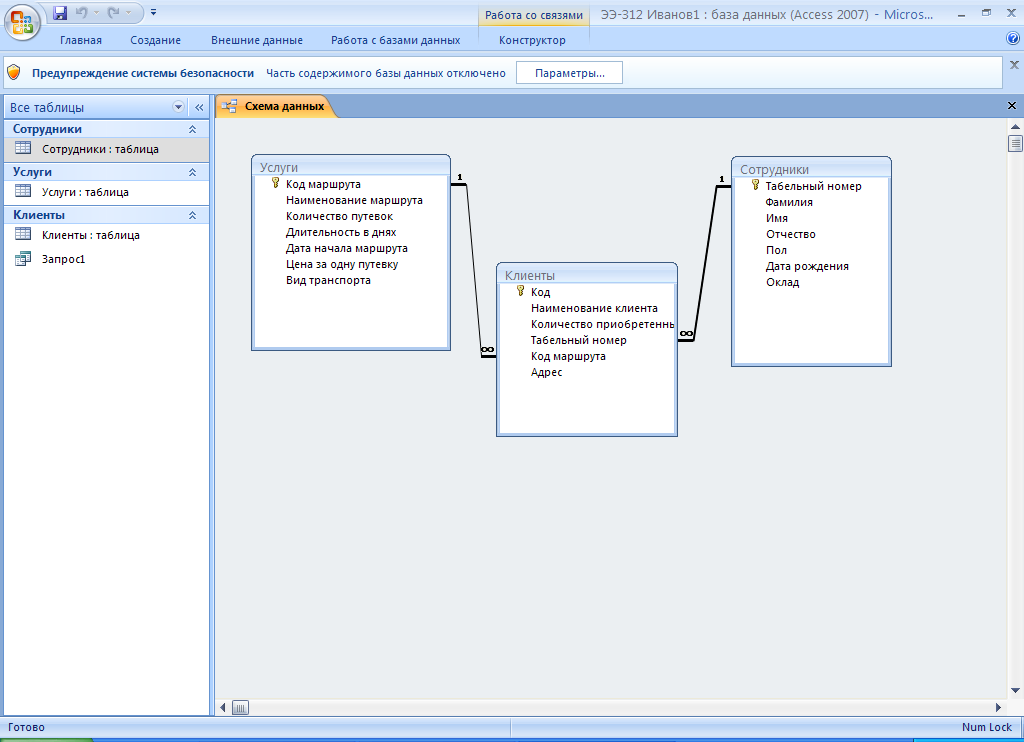Open the Работа с базами данных tab
This screenshot has width=1024, height=742.
(396, 40)
